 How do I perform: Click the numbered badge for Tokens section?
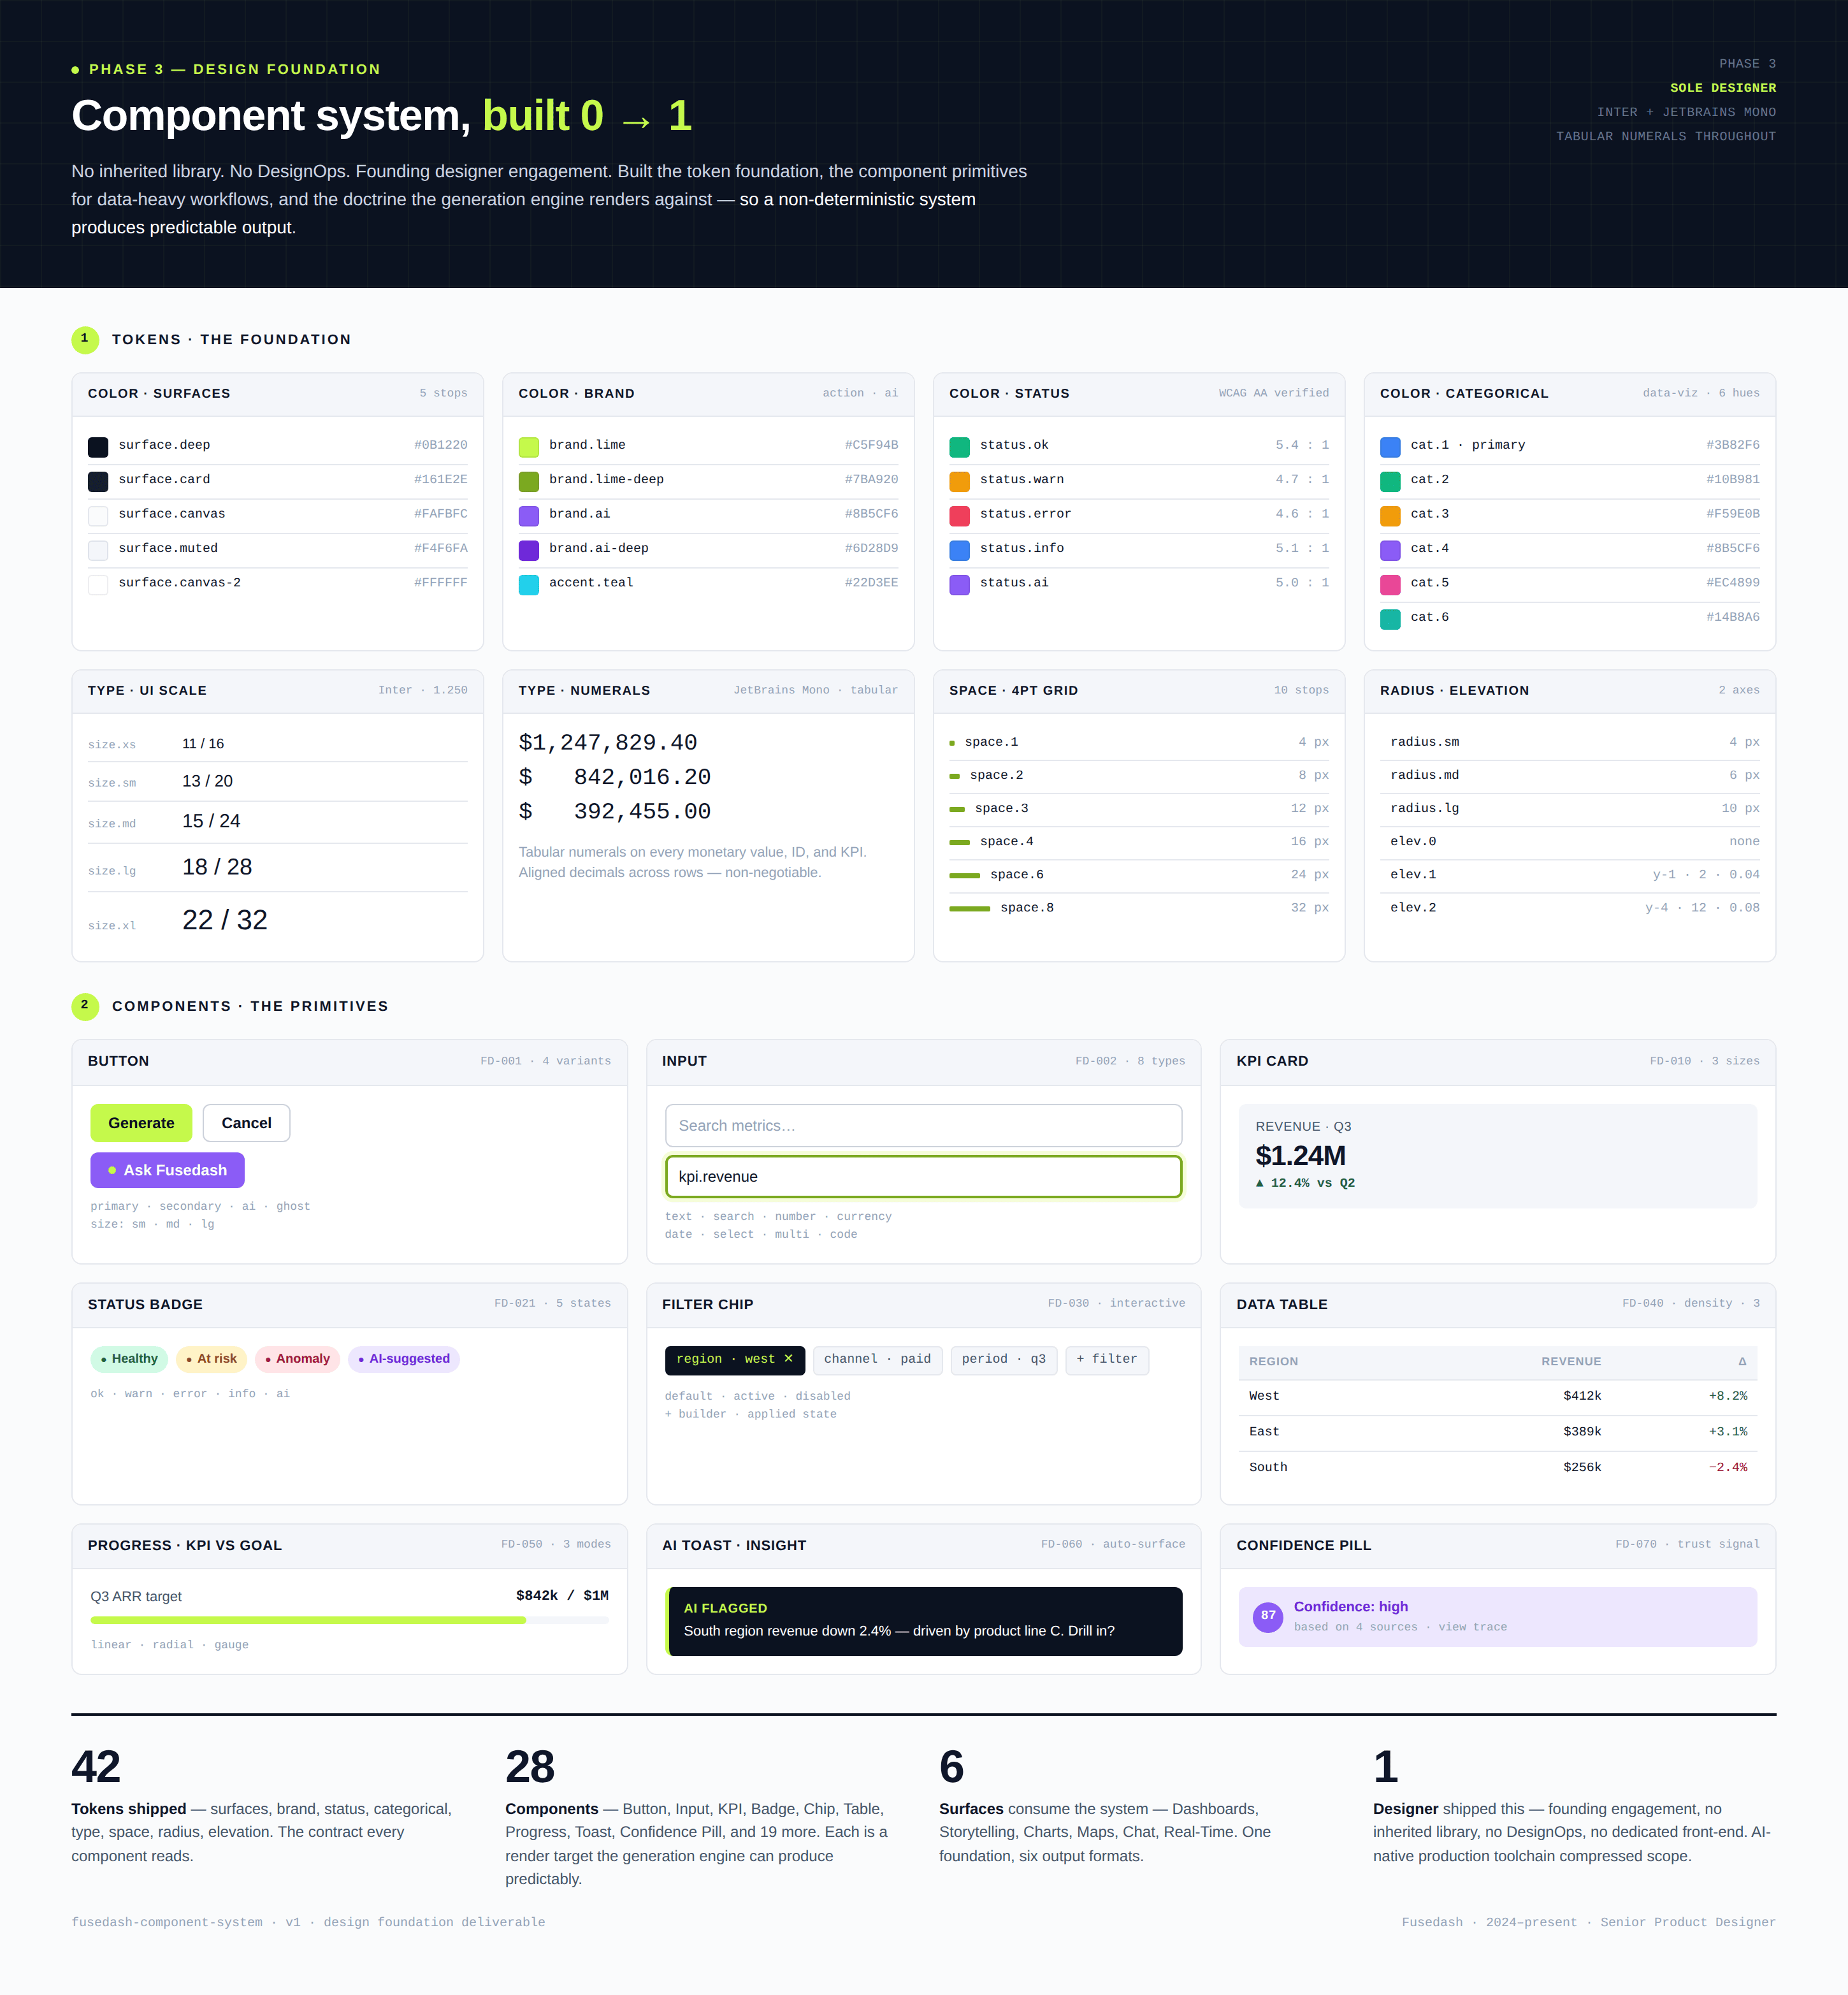point(85,339)
